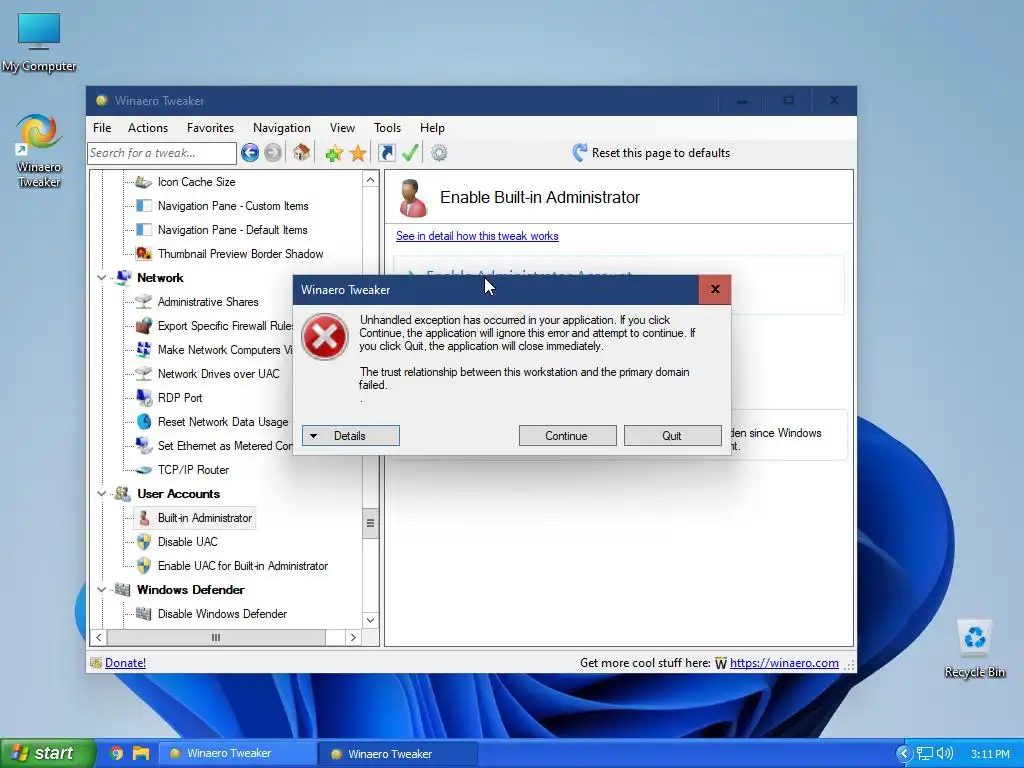Select Navigation Pane - Custom Items

(x=232, y=206)
